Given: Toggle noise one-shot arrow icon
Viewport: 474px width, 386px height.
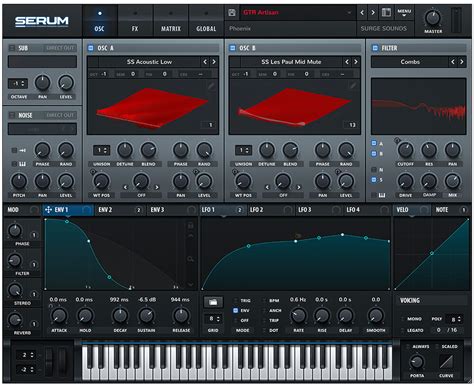Looking at the screenshot, I should [22, 150].
